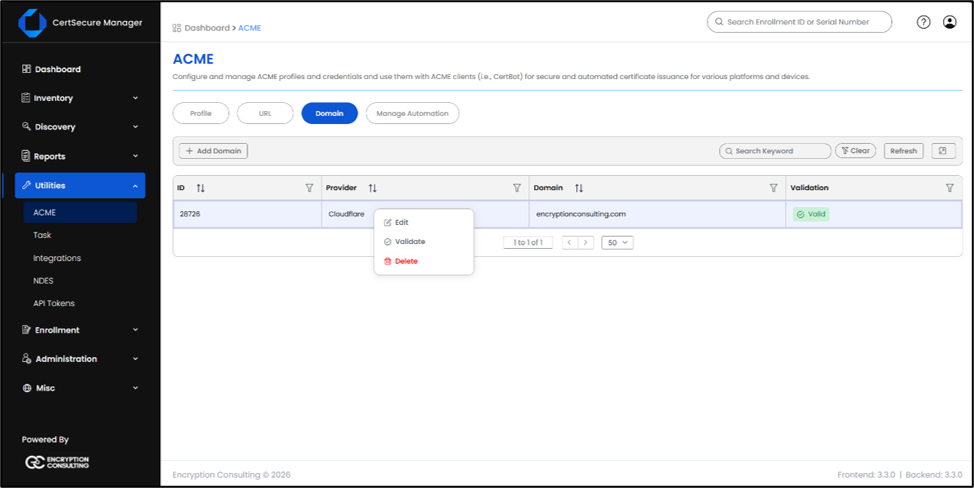Click the Dashboard breadcrumb link
This screenshot has width=974, height=488.
pyautogui.click(x=207, y=28)
